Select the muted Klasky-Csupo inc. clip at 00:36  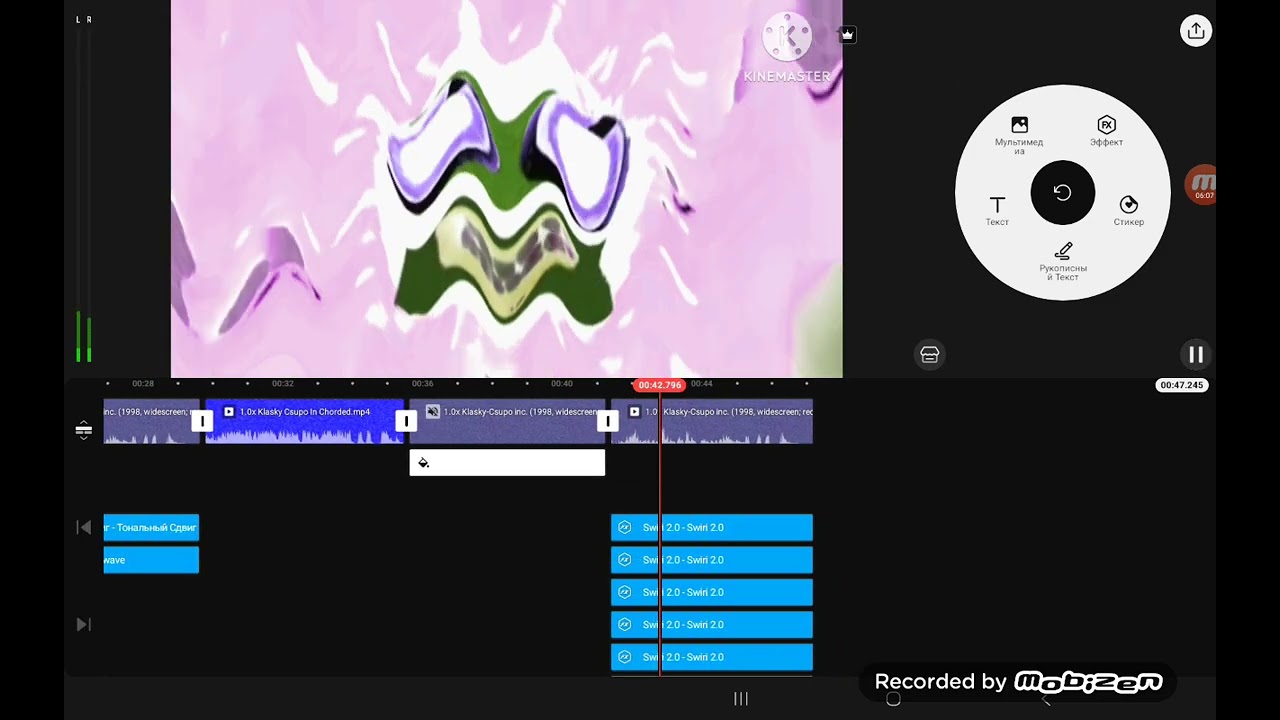507,422
